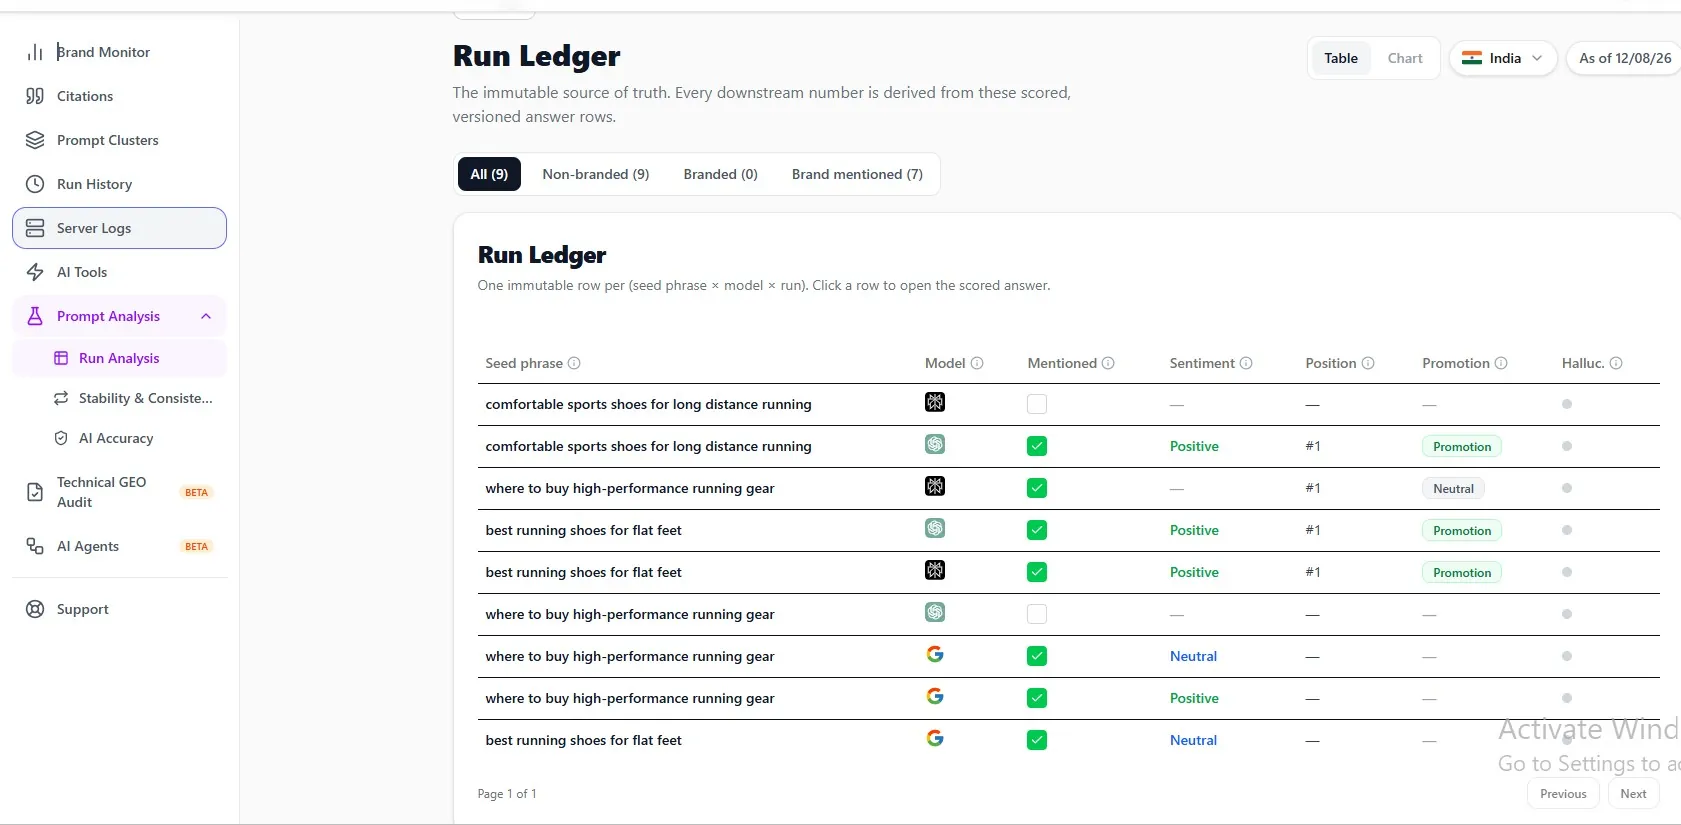Click the Google model icon in flat feet row

(935, 738)
